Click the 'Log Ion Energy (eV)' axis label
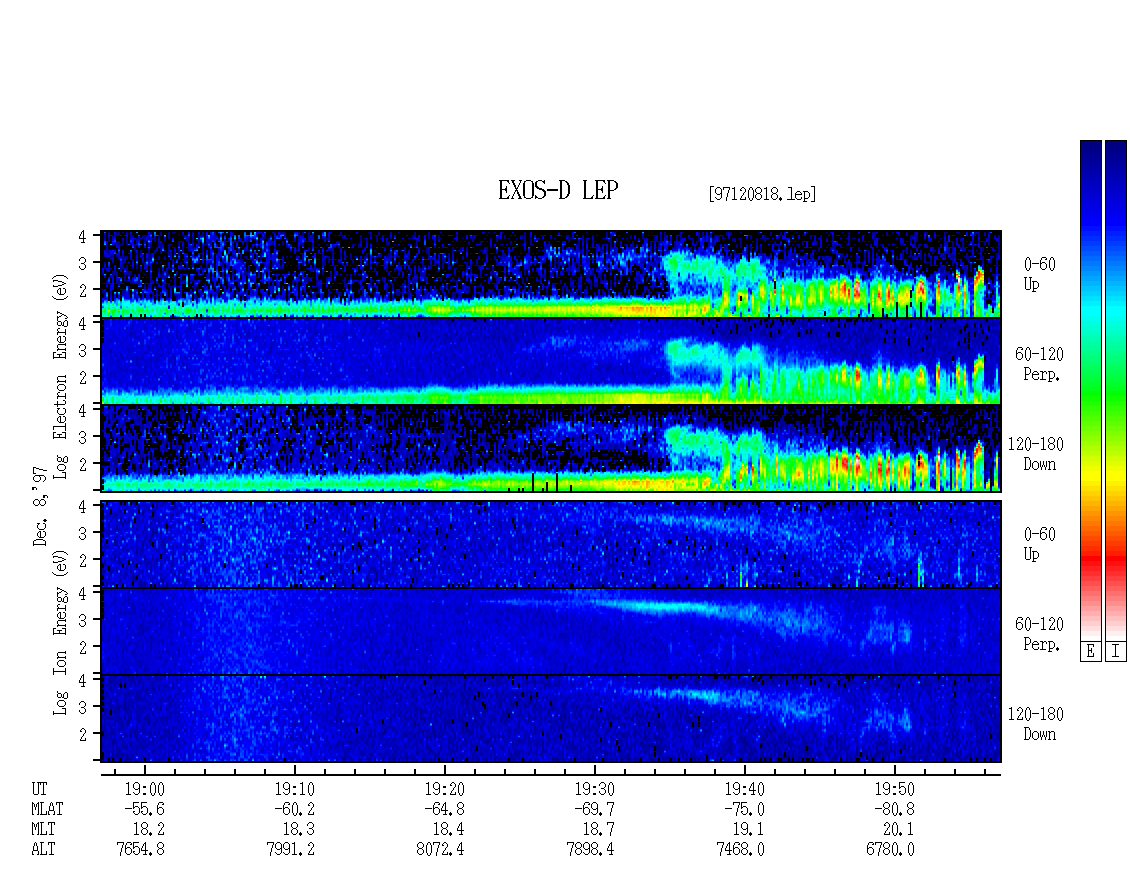The width and height of the screenshot is (1130, 875). pyautogui.click(x=60, y=633)
